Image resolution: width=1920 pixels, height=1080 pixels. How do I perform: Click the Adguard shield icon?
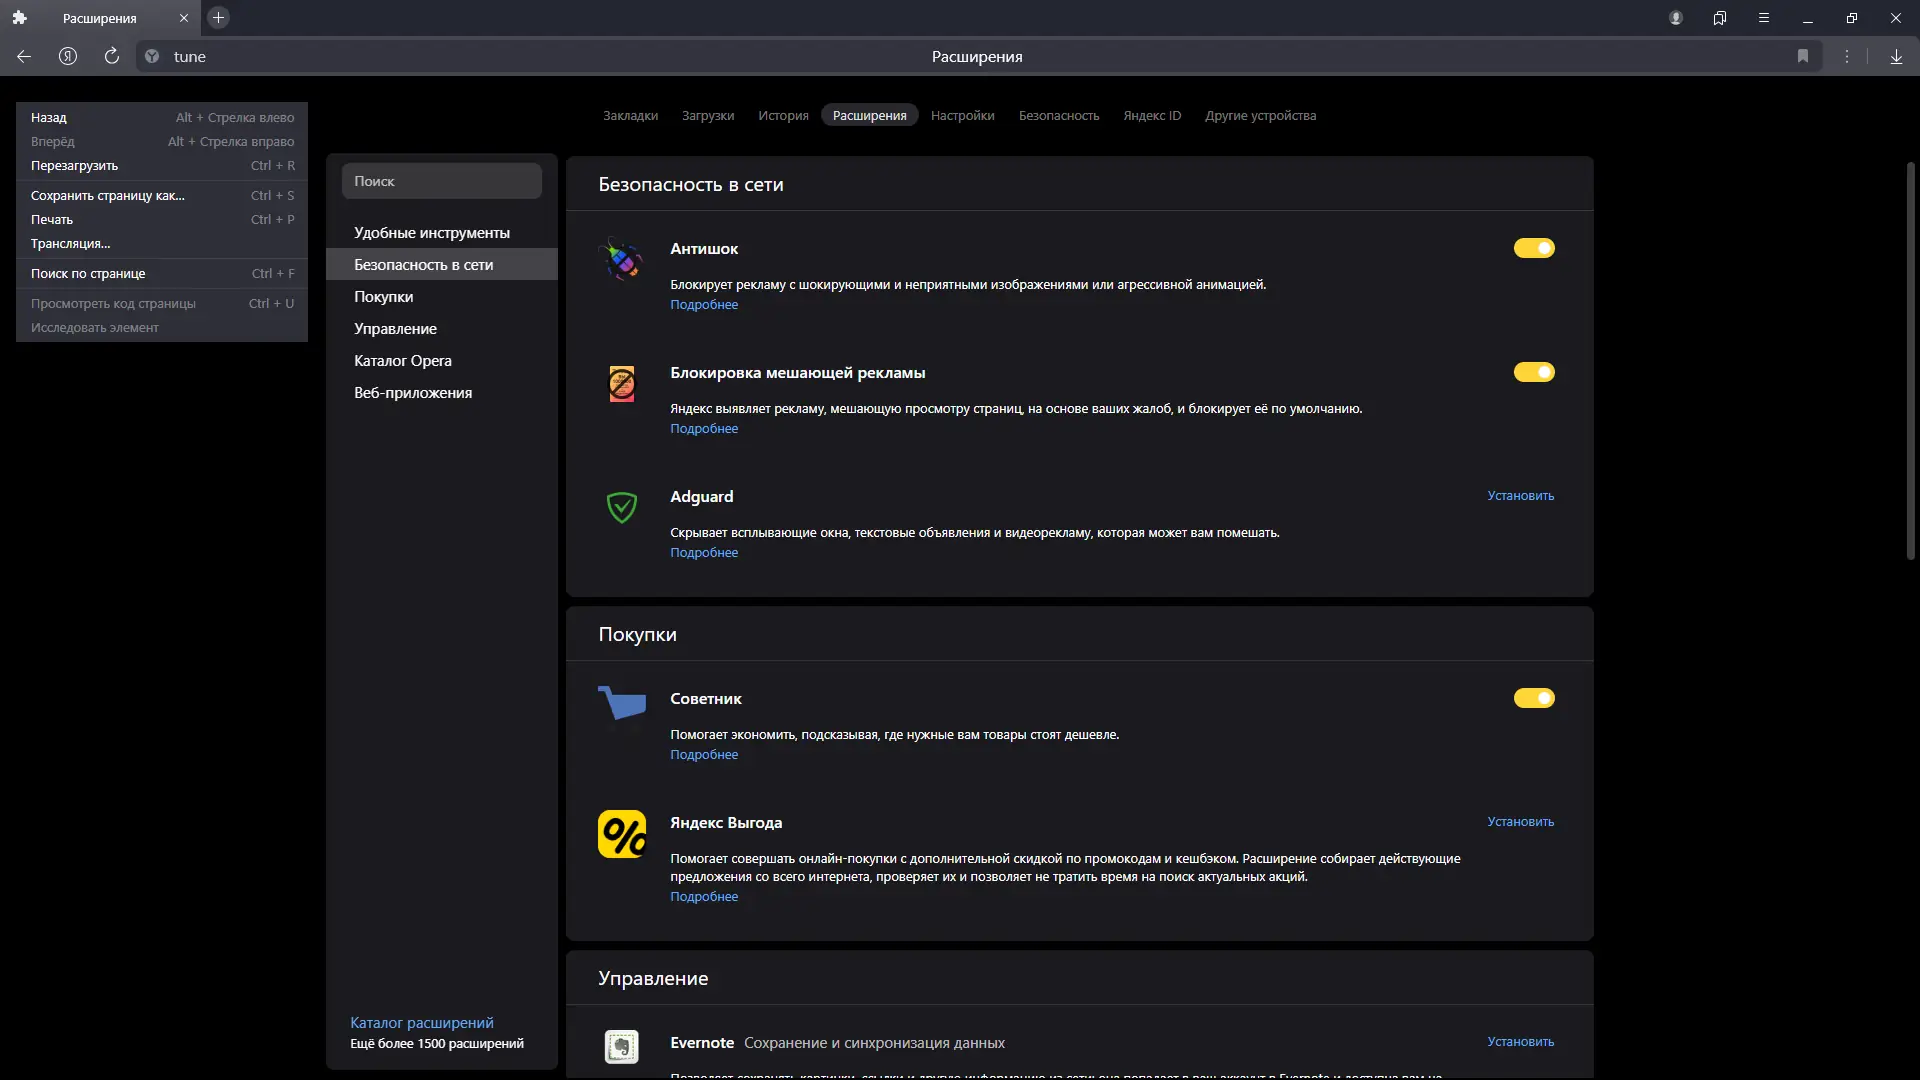point(621,507)
